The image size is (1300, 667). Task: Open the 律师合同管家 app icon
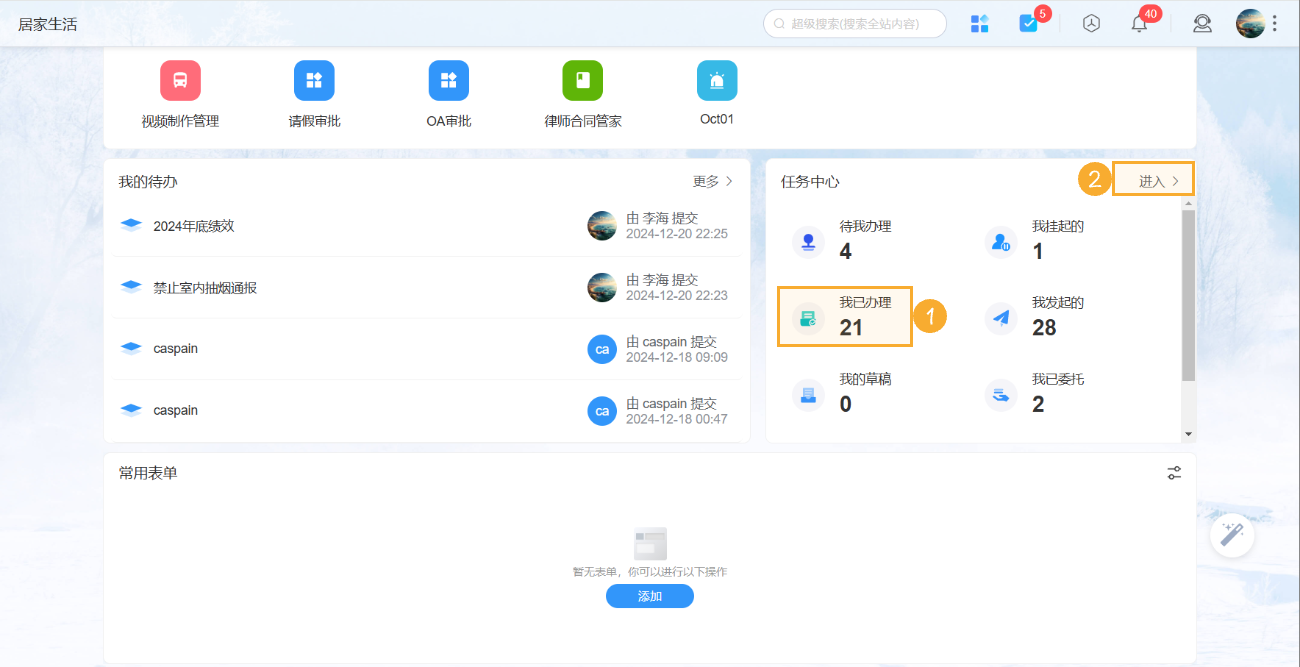coord(582,81)
